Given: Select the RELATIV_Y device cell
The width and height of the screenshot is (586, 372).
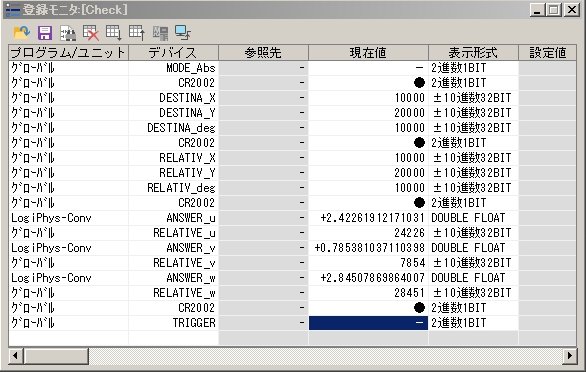Looking at the screenshot, I should 173,173.
